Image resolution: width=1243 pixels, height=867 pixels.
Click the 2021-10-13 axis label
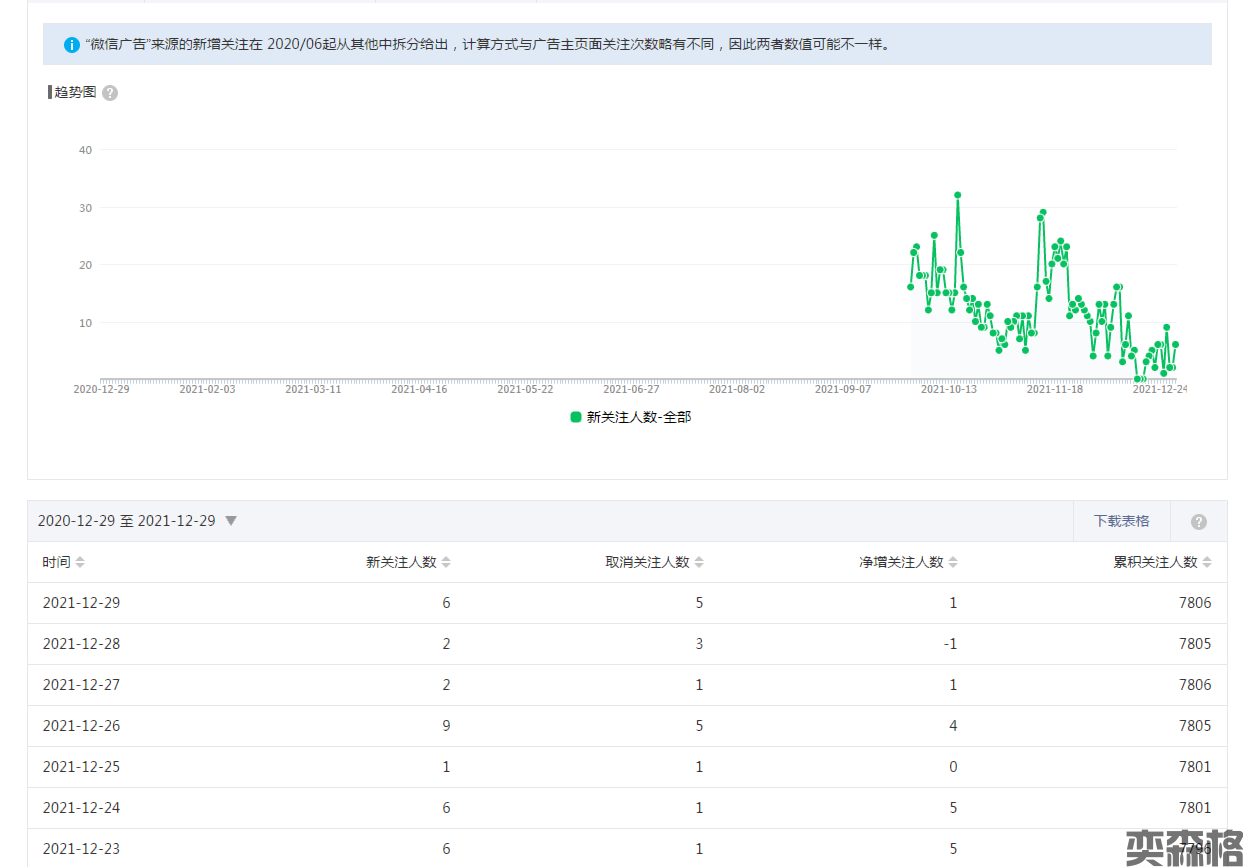click(x=948, y=390)
